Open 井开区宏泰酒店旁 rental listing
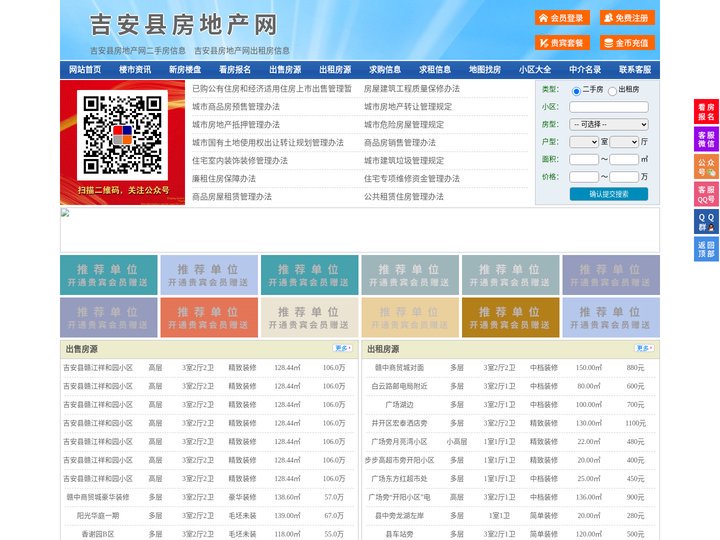 [x=399, y=423]
